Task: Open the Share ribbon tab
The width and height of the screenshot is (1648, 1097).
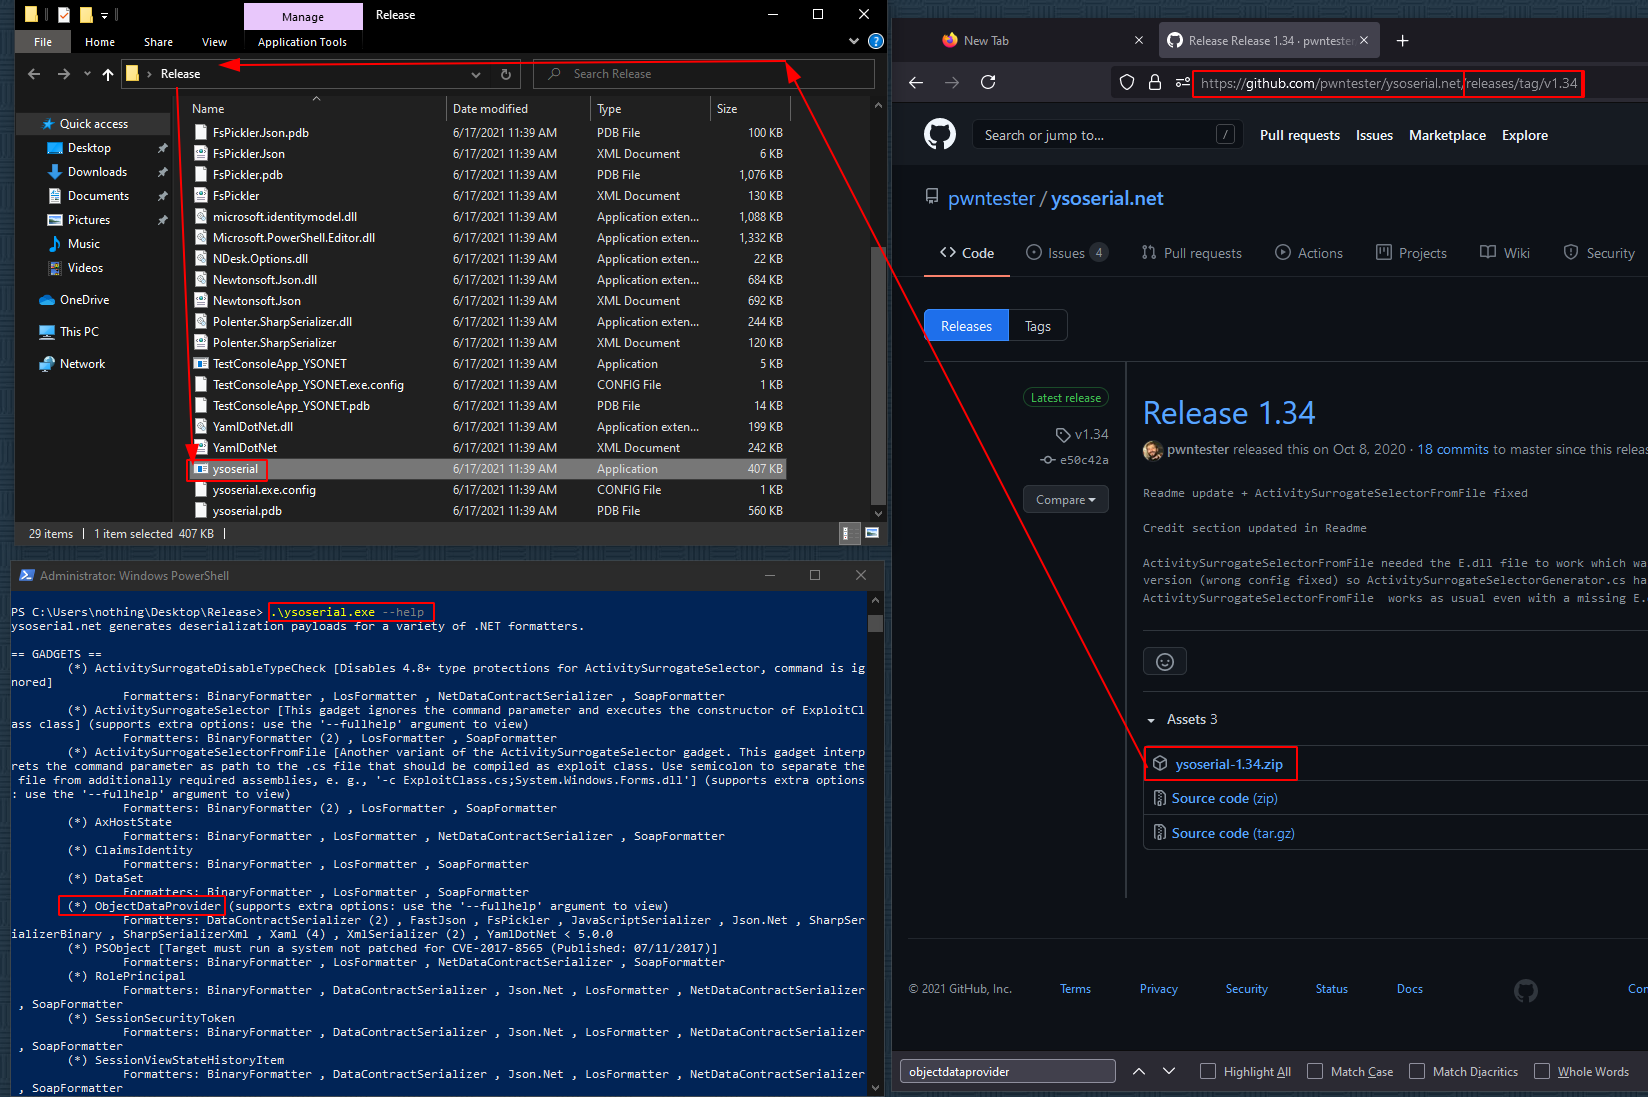Action: (158, 42)
